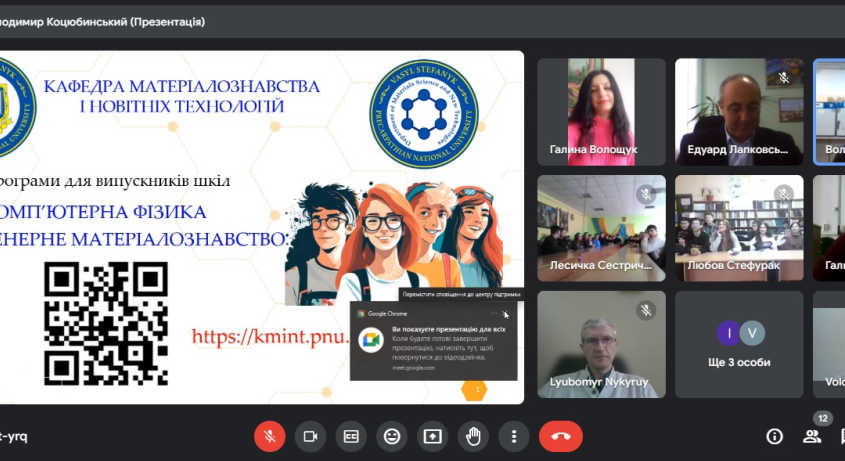Open the three-dot more options menu
The width and height of the screenshot is (845, 461).
514,436
